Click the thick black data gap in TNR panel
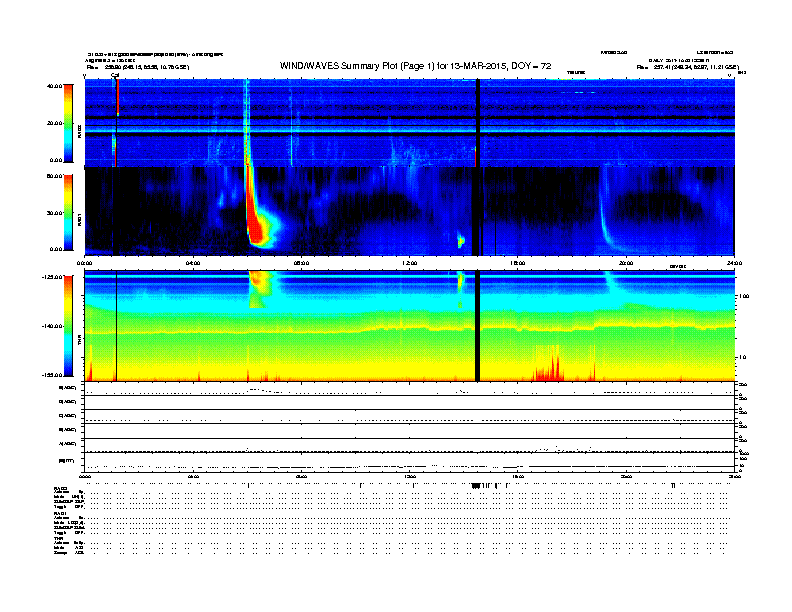The width and height of the screenshot is (792, 612). pos(477,326)
